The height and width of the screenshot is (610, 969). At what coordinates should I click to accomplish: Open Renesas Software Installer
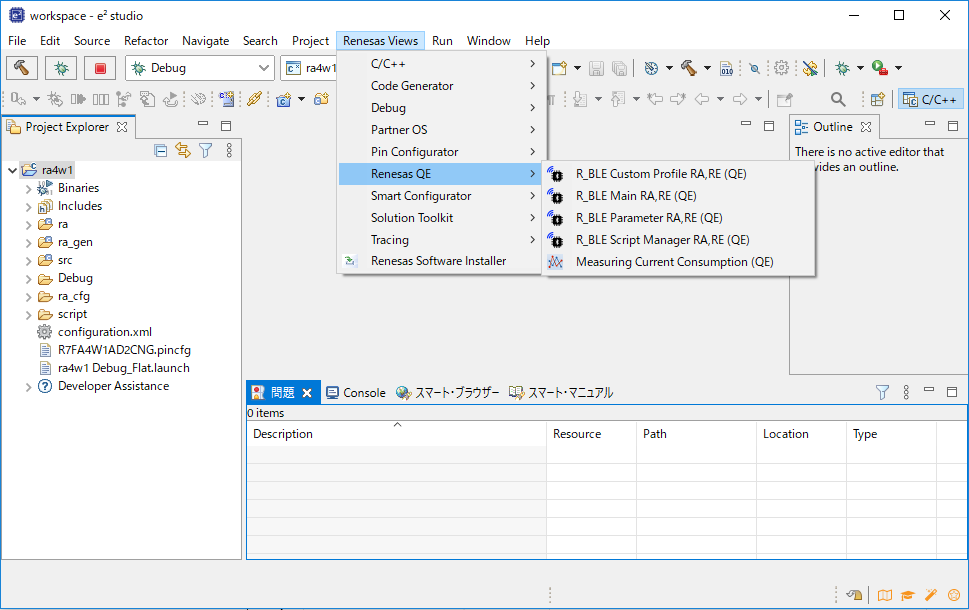point(440,261)
